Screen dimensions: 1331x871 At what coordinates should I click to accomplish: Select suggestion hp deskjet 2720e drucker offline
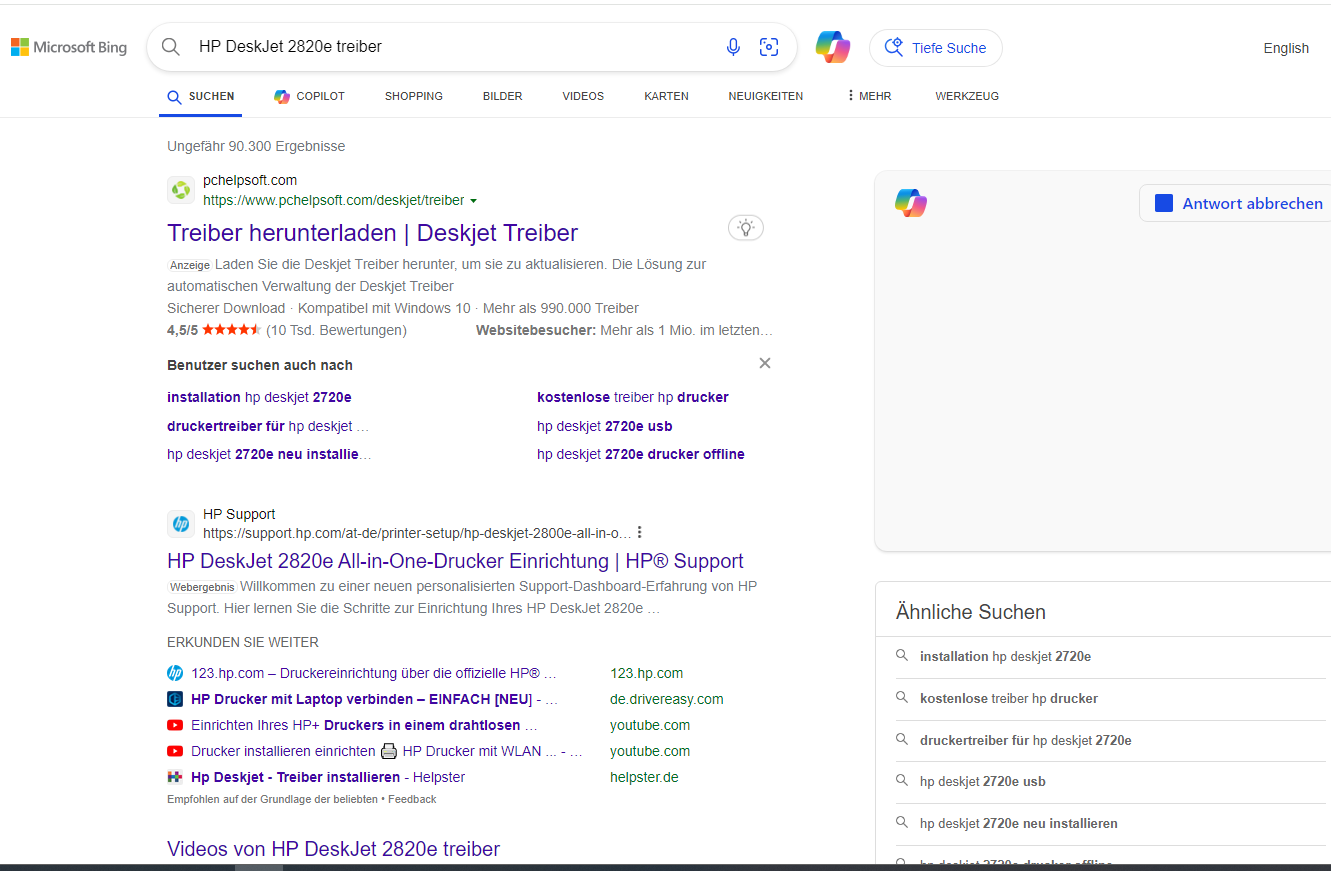[x=641, y=454]
